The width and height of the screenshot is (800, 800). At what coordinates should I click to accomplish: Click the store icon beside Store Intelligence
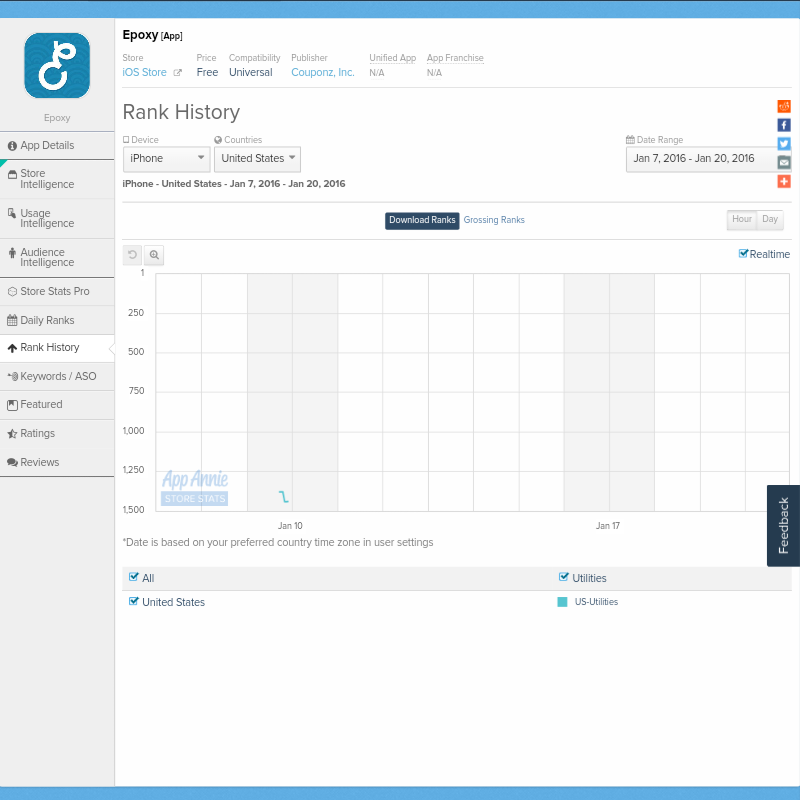click(12, 174)
